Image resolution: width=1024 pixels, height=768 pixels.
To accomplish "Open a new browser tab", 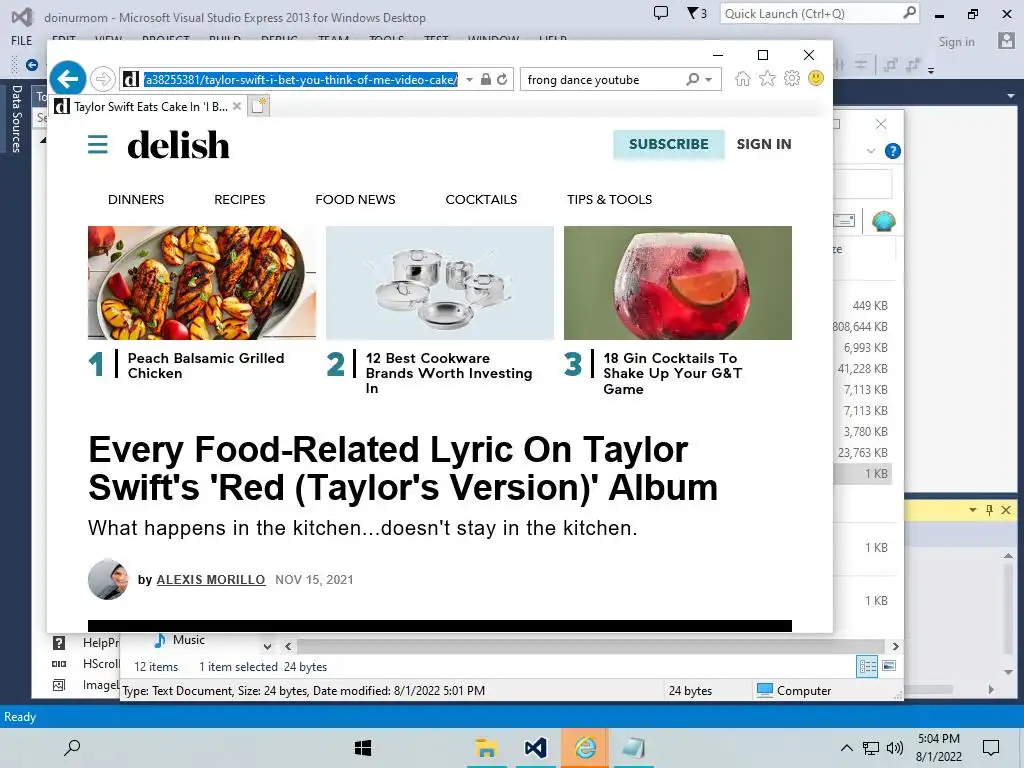I will [259, 106].
